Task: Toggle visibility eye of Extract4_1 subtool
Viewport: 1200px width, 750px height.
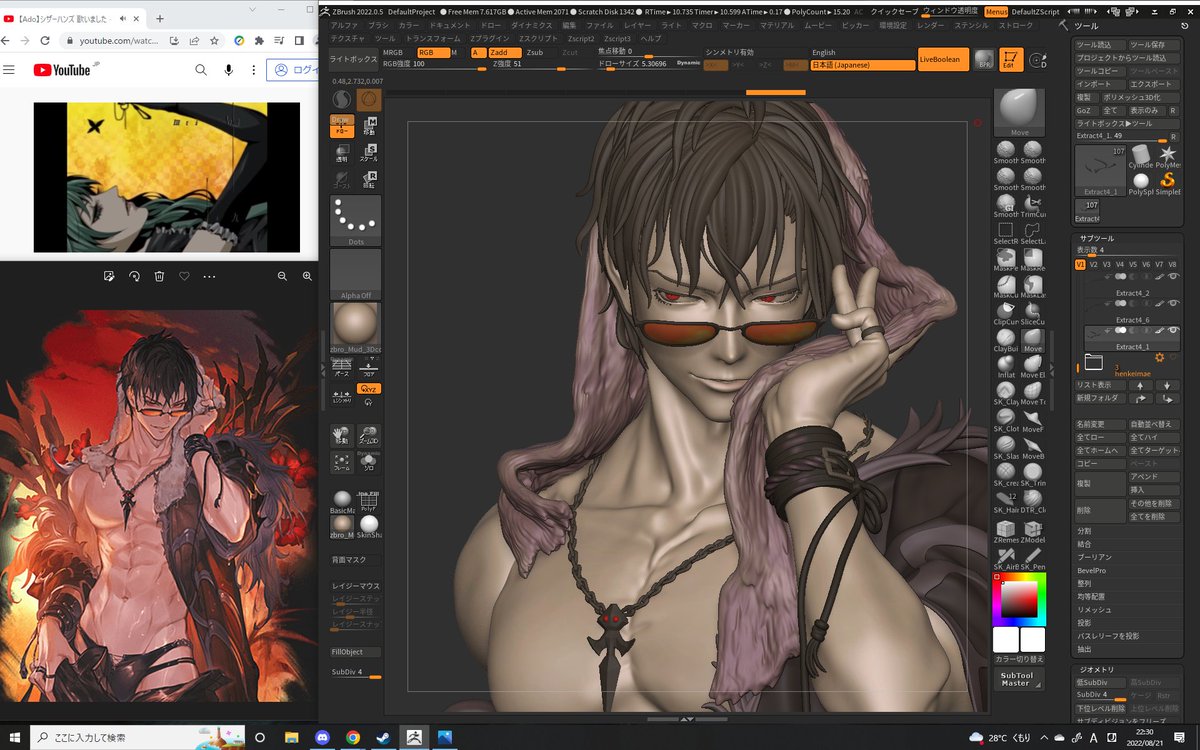Action: tap(1173, 330)
